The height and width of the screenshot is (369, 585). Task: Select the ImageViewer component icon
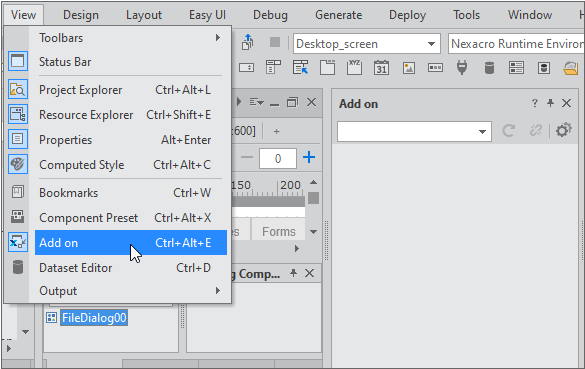coord(409,68)
